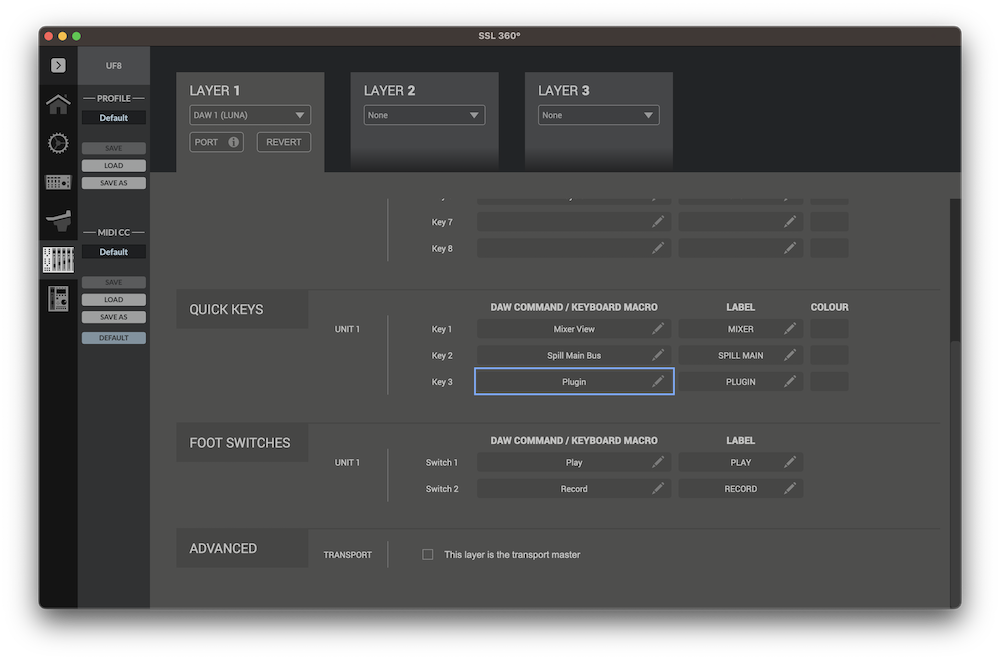The height and width of the screenshot is (660, 1000).
Task: Switch to the LAYER 2 tab
Action: pyautogui.click(x=389, y=91)
